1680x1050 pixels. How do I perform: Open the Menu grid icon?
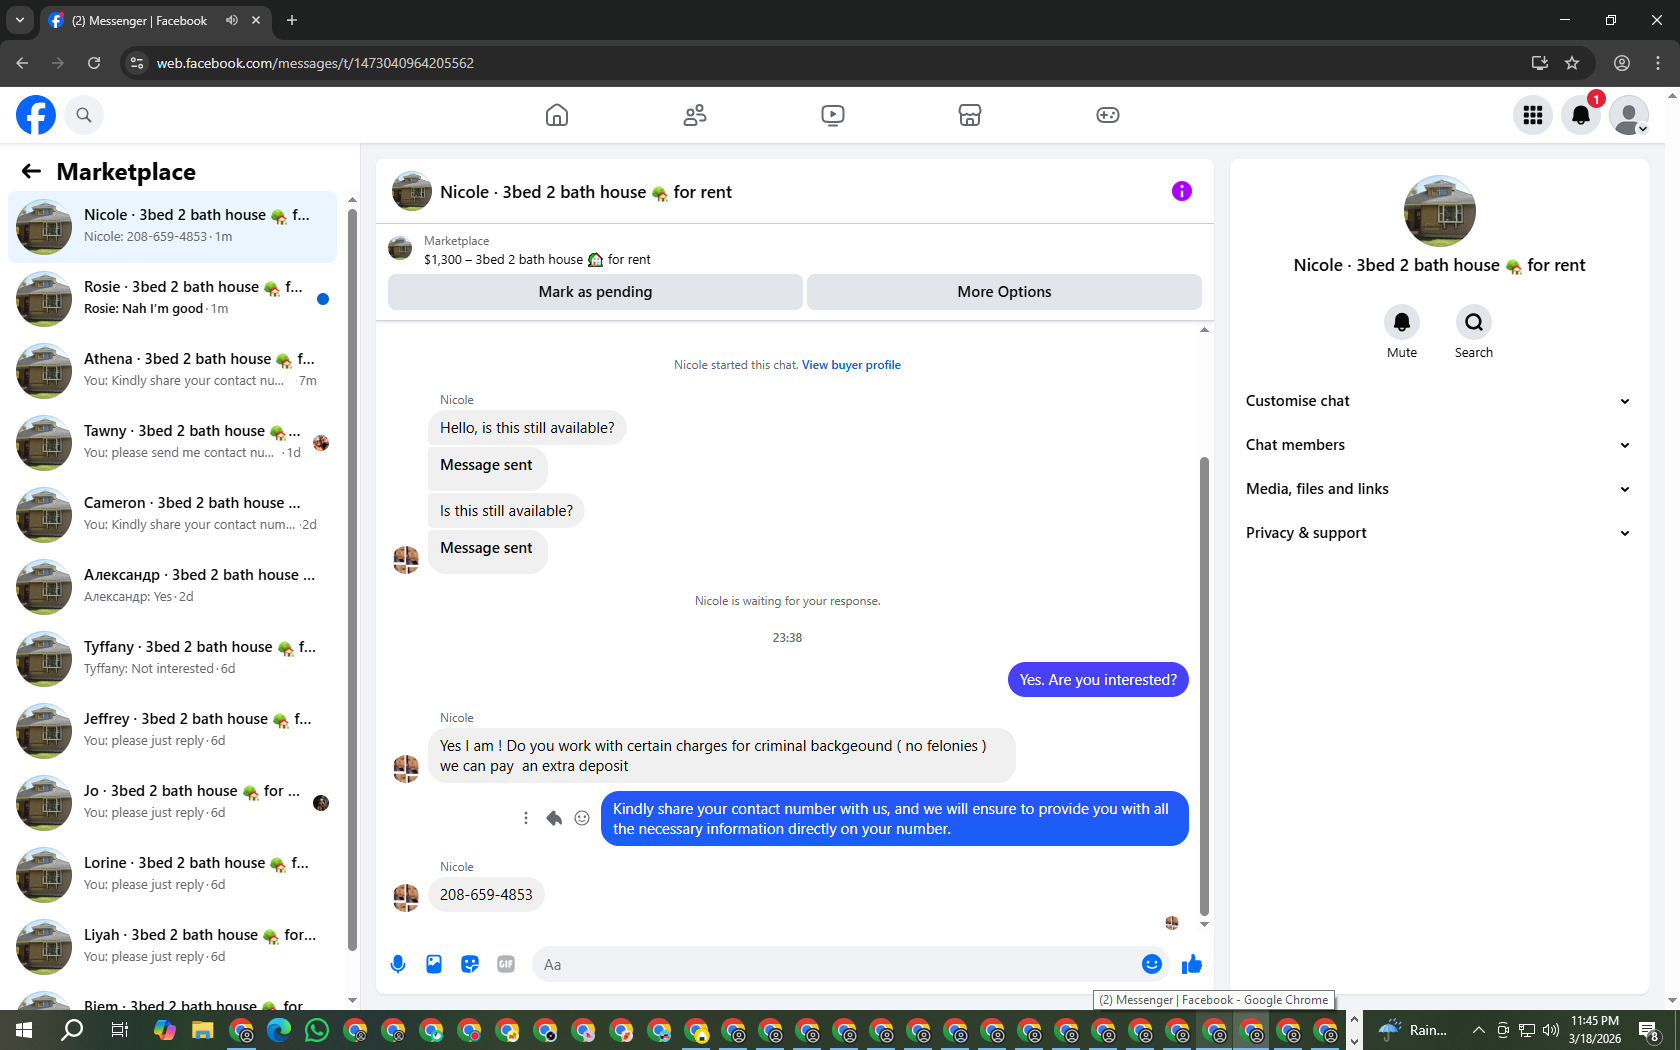point(1533,115)
